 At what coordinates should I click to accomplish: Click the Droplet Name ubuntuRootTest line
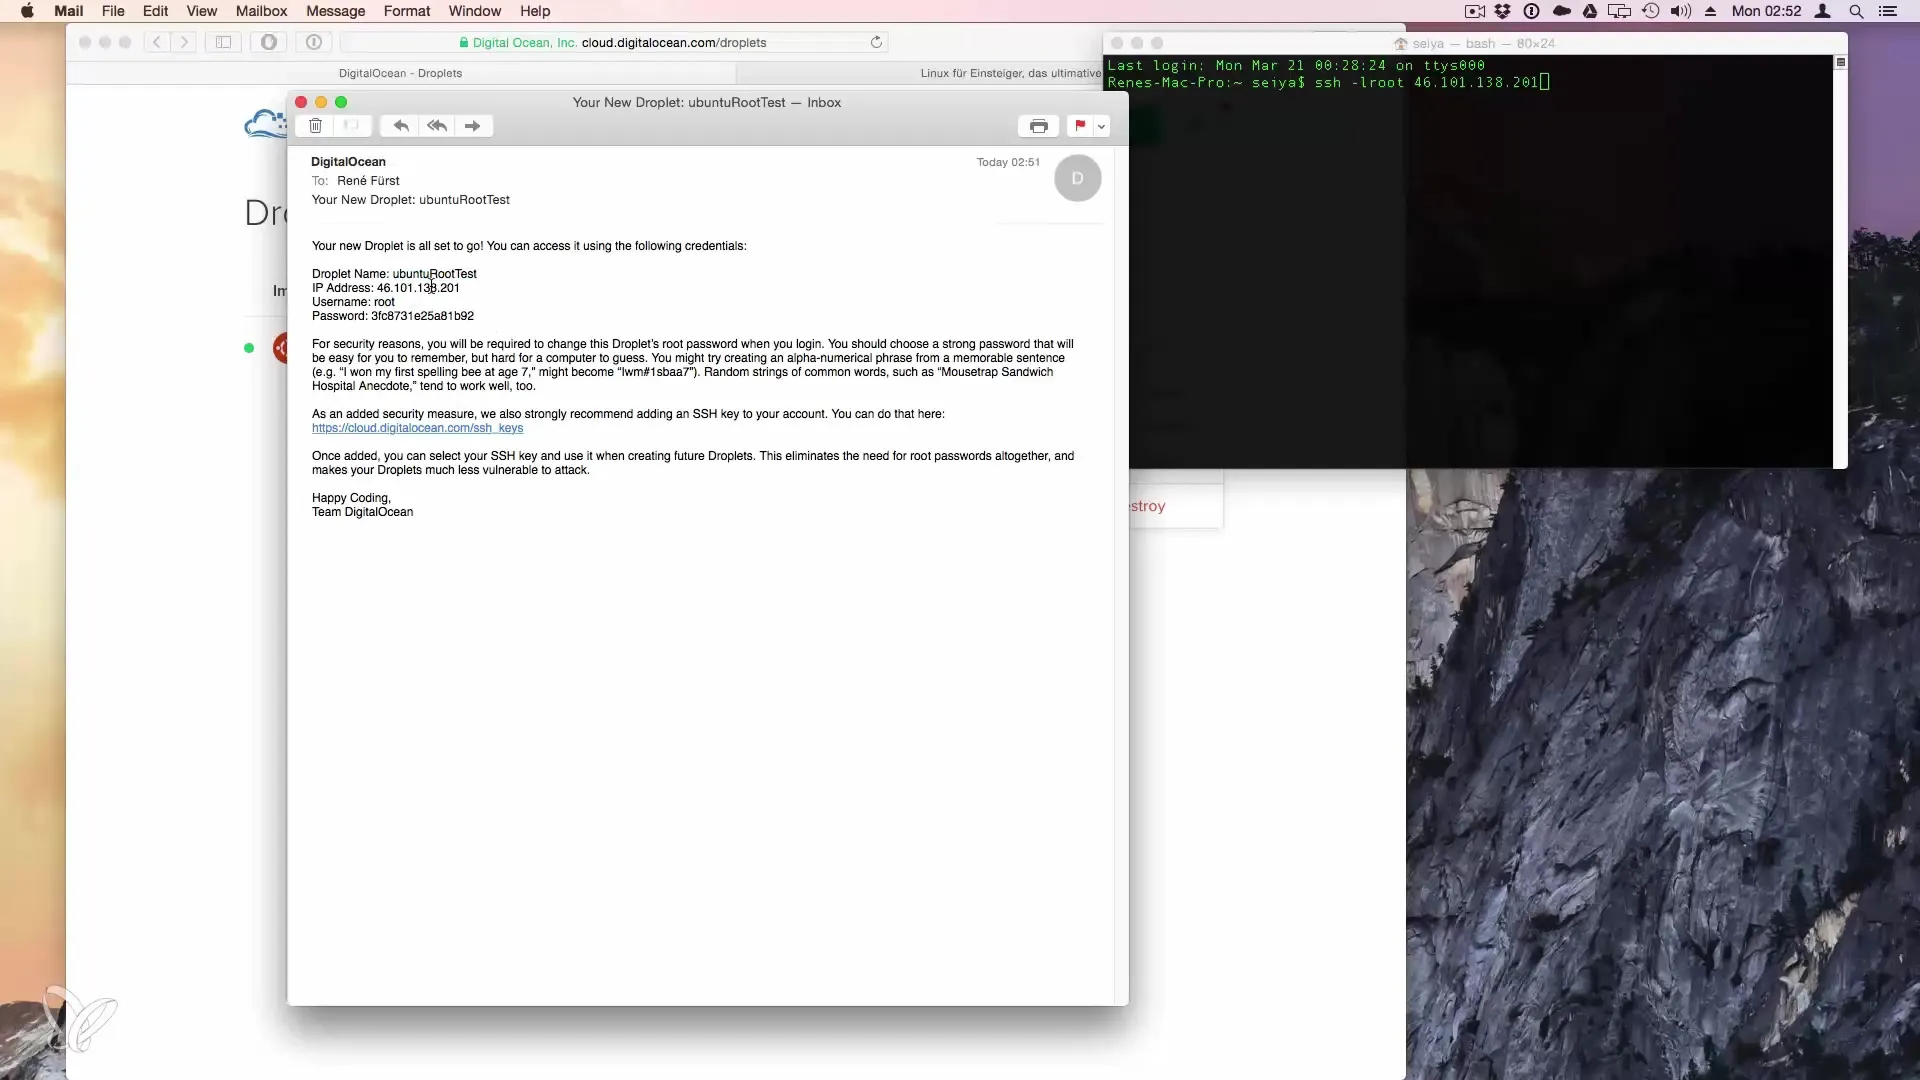click(x=394, y=274)
